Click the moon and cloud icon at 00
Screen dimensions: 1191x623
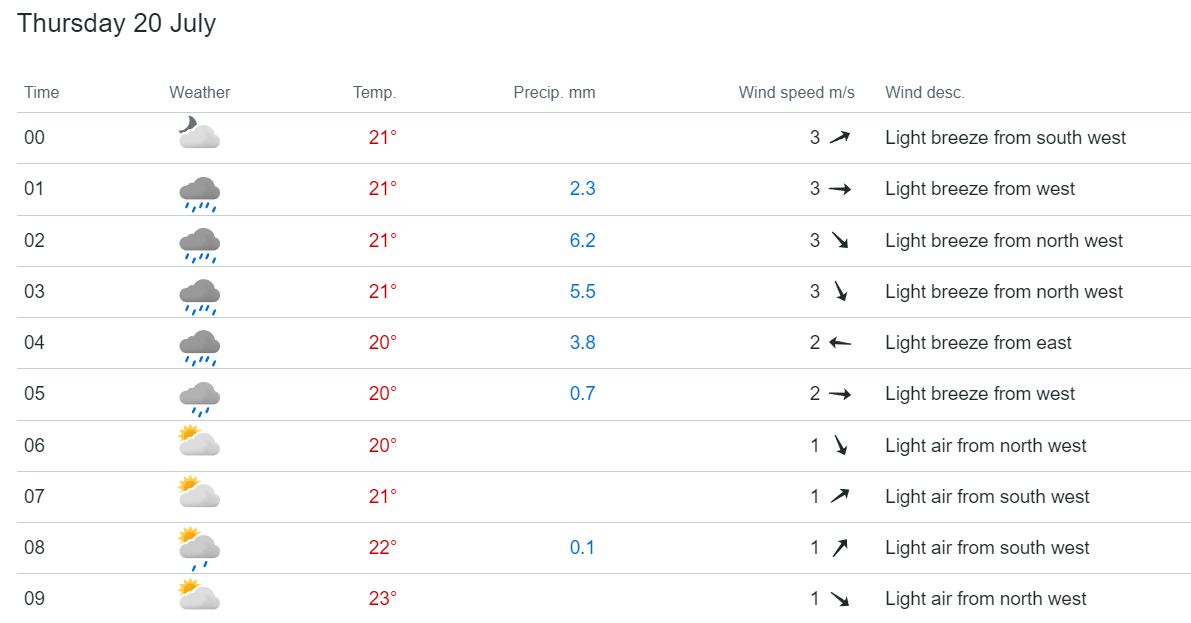199,133
